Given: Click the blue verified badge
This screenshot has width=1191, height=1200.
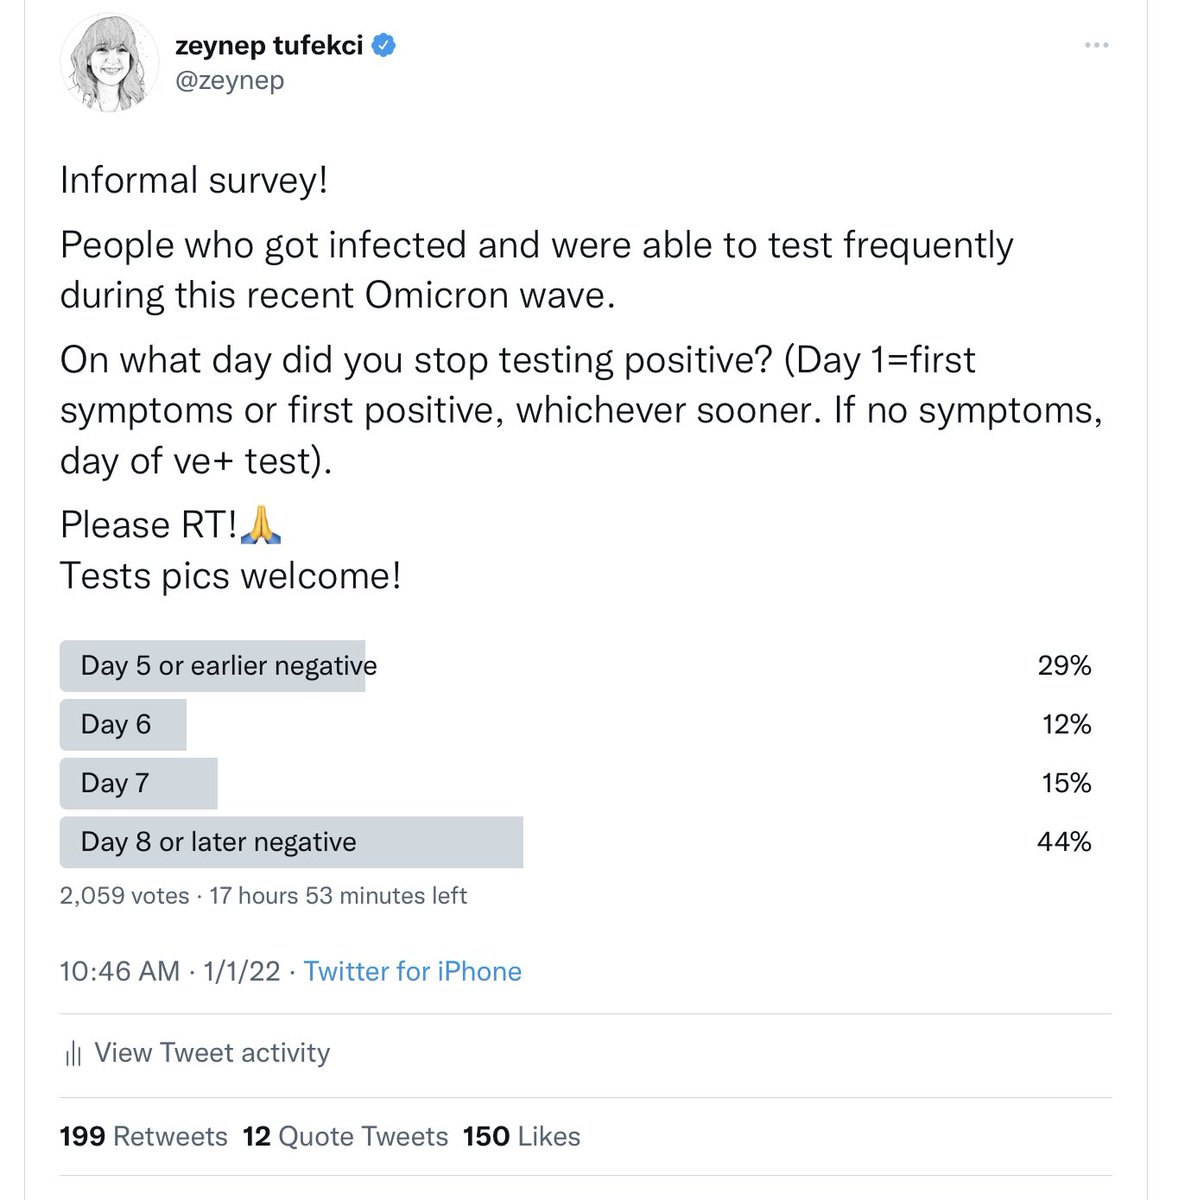Looking at the screenshot, I should (x=385, y=46).
